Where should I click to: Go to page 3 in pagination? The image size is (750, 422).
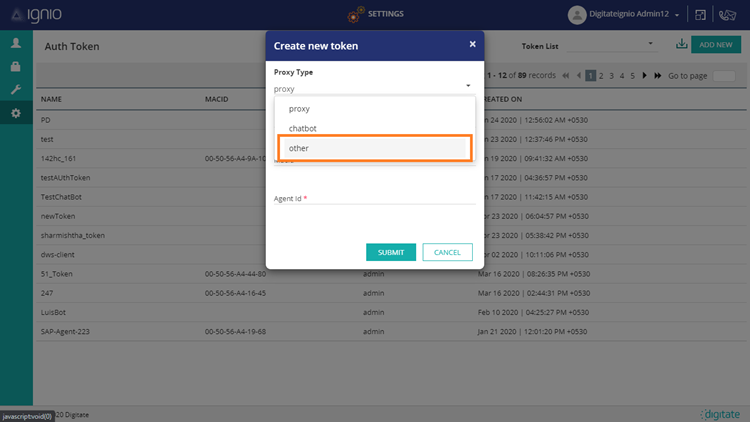(x=612, y=76)
